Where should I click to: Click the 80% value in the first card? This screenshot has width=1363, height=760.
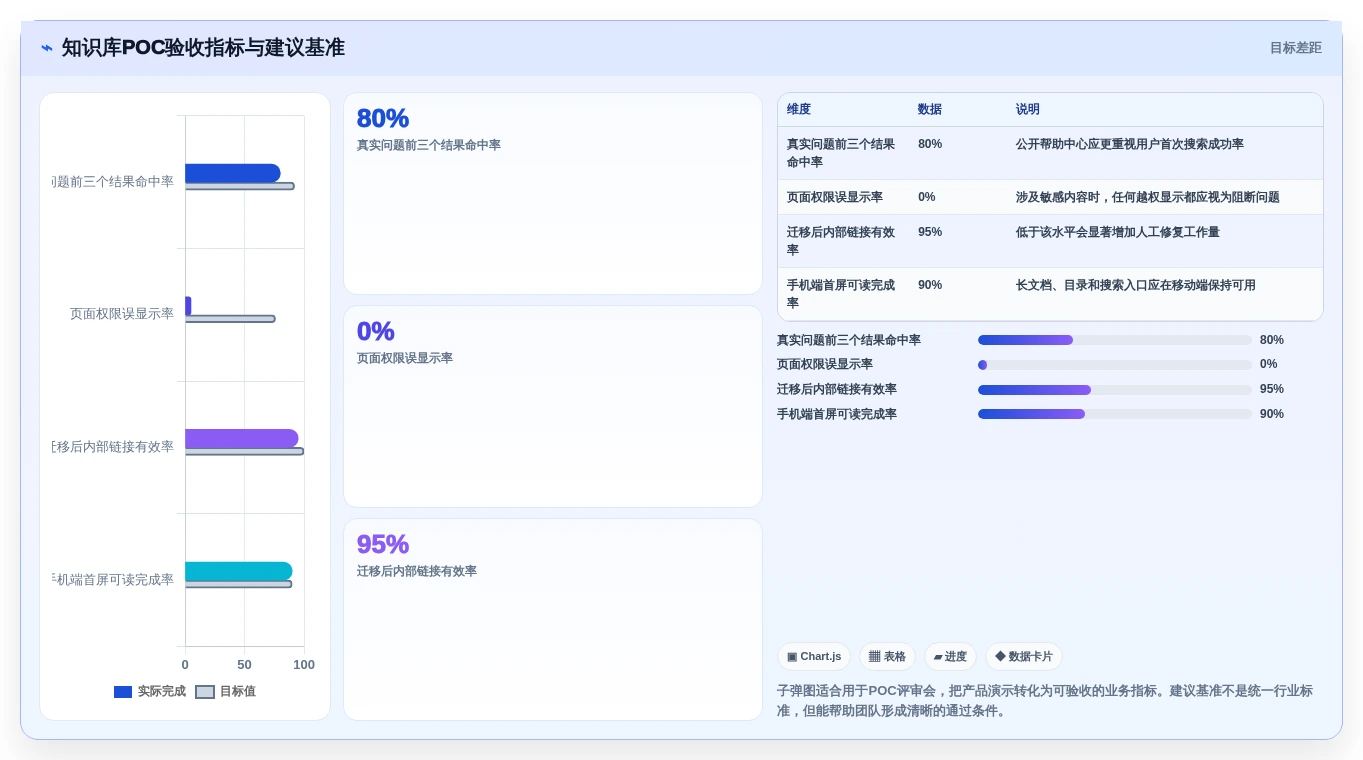[383, 118]
